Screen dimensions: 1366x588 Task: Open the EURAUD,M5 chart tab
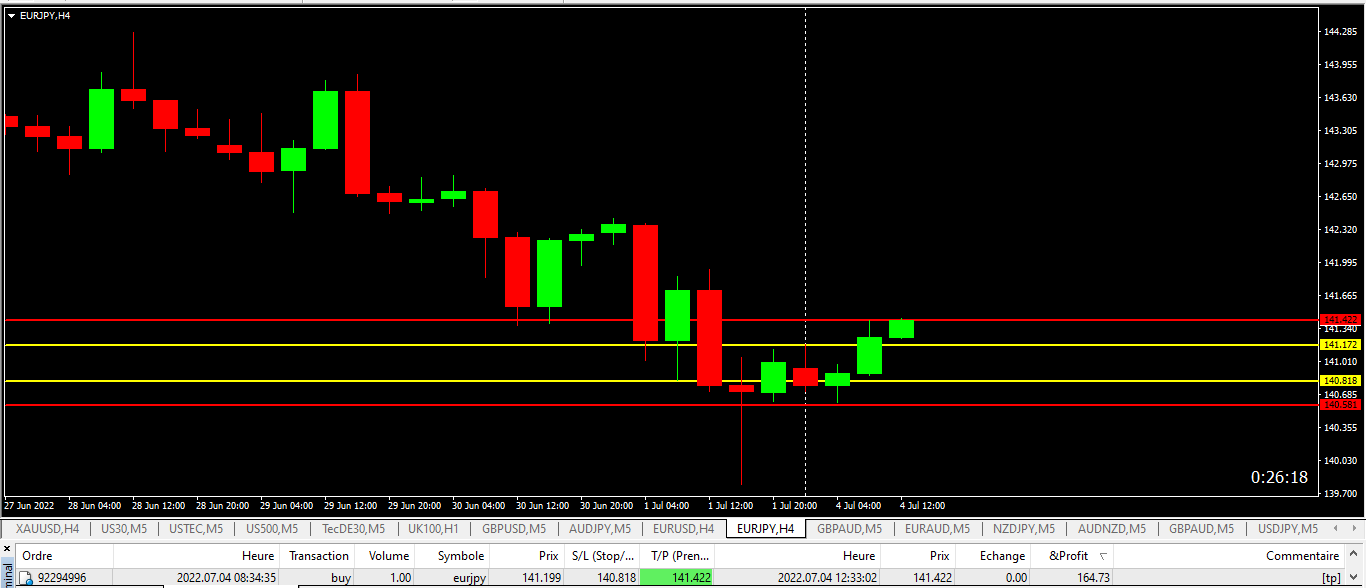(x=937, y=528)
